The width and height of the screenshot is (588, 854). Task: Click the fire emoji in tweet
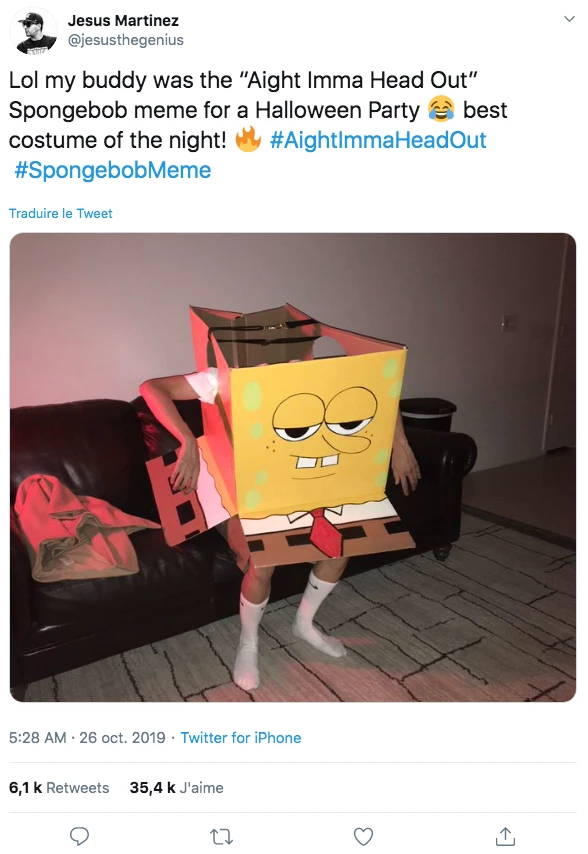(x=248, y=139)
